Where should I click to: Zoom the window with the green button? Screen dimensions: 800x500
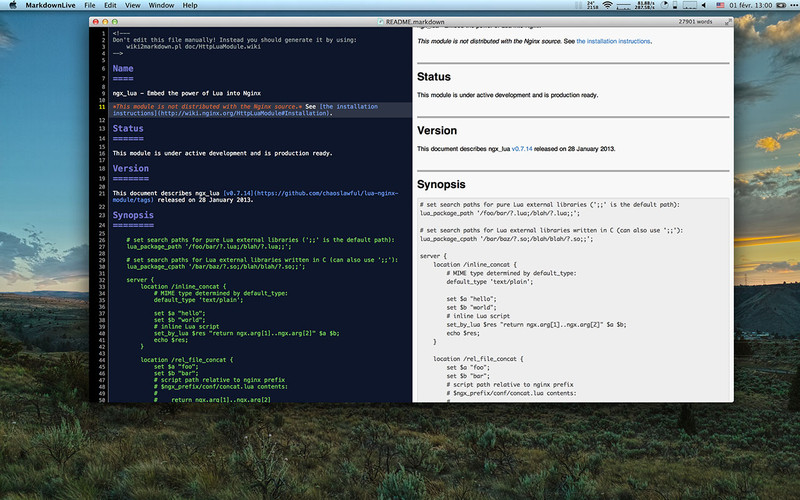click(115, 21)
